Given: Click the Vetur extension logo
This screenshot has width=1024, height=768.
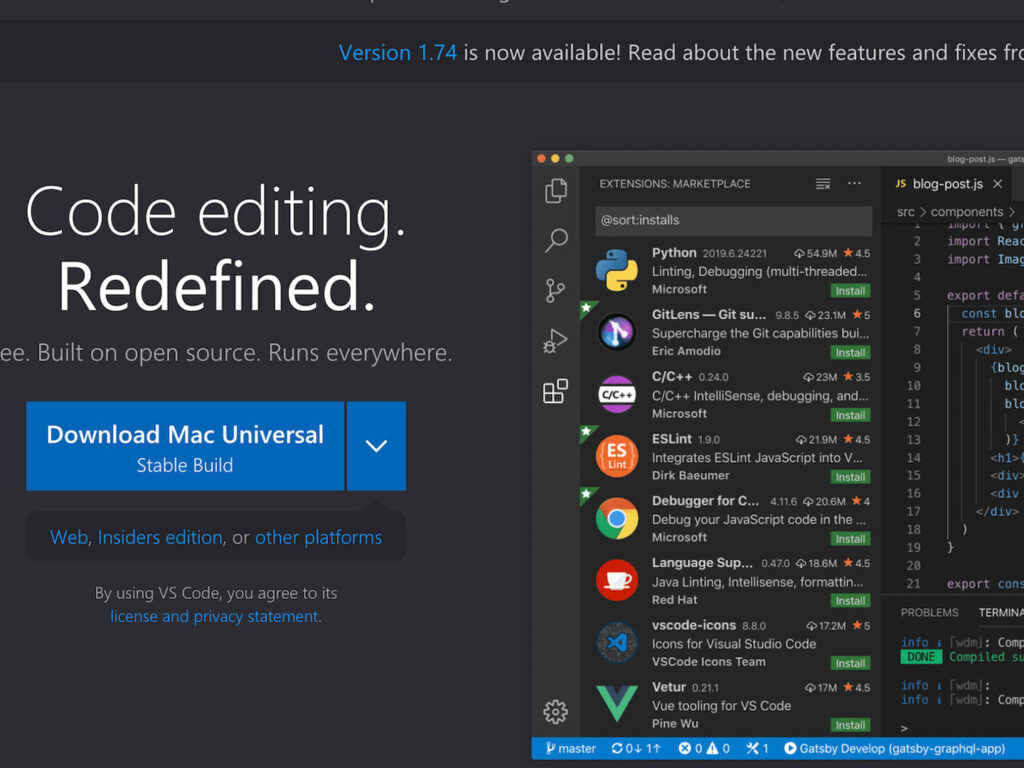Looking at the screenshot, I should [x=616, y=703].
